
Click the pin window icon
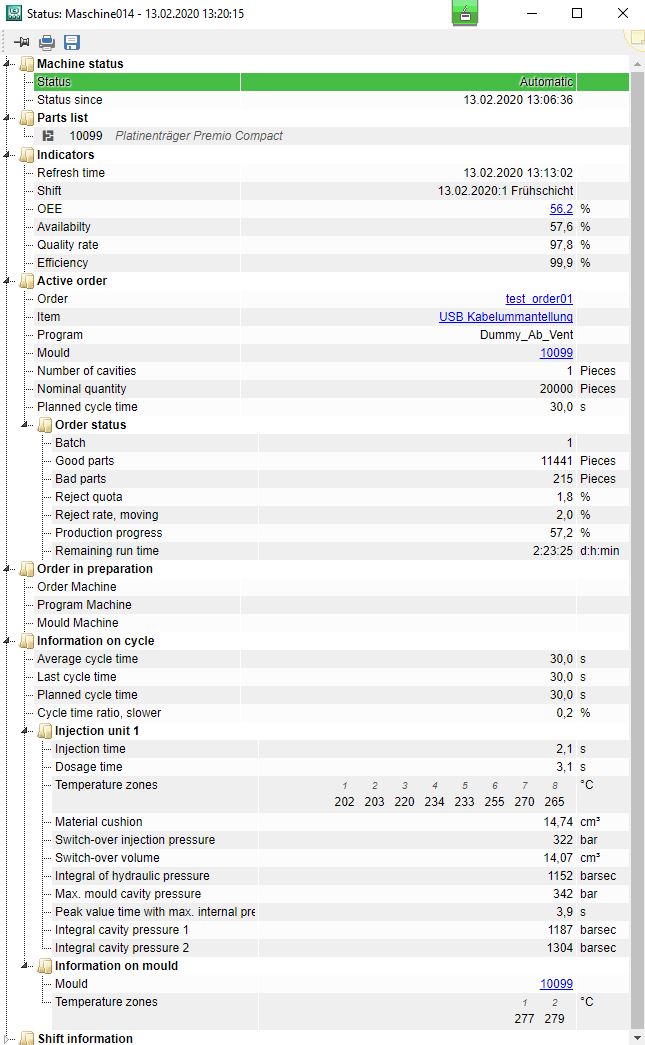[21, 43]
